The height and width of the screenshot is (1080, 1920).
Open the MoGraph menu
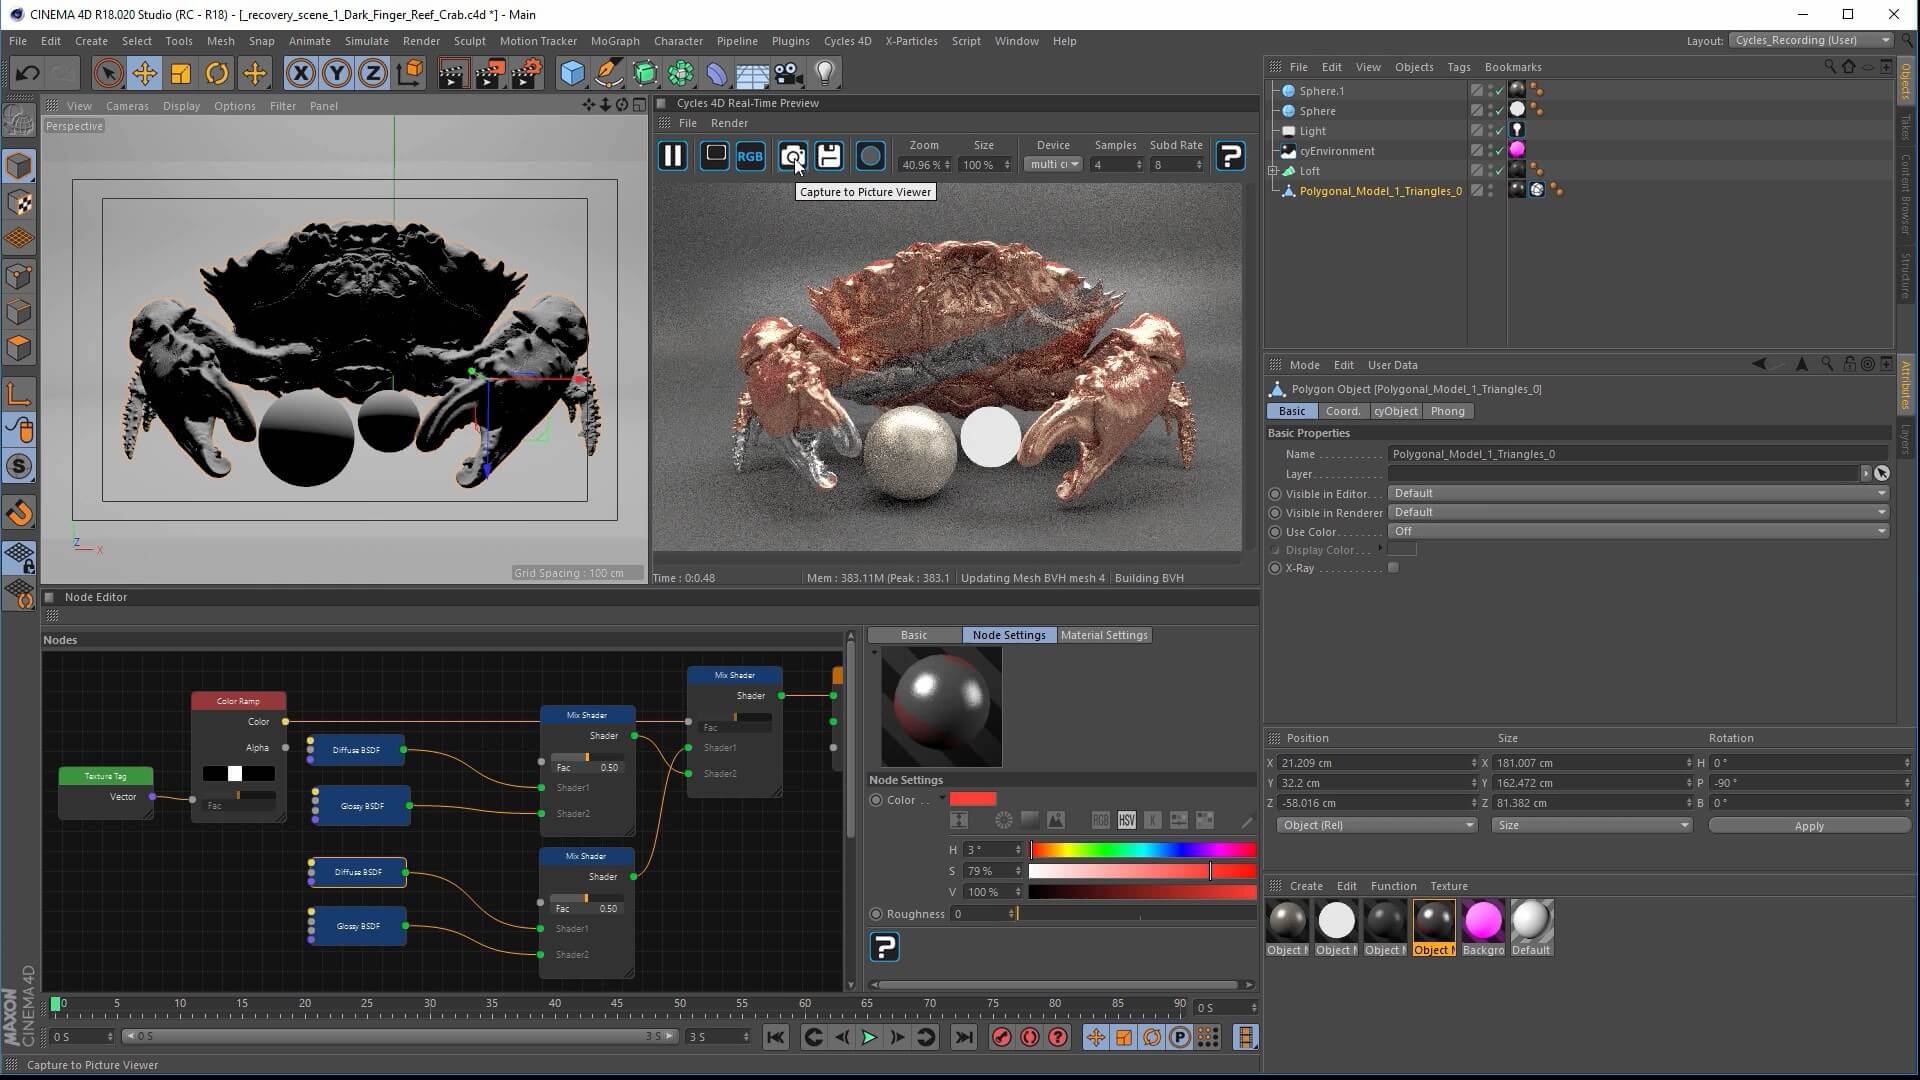614,41
